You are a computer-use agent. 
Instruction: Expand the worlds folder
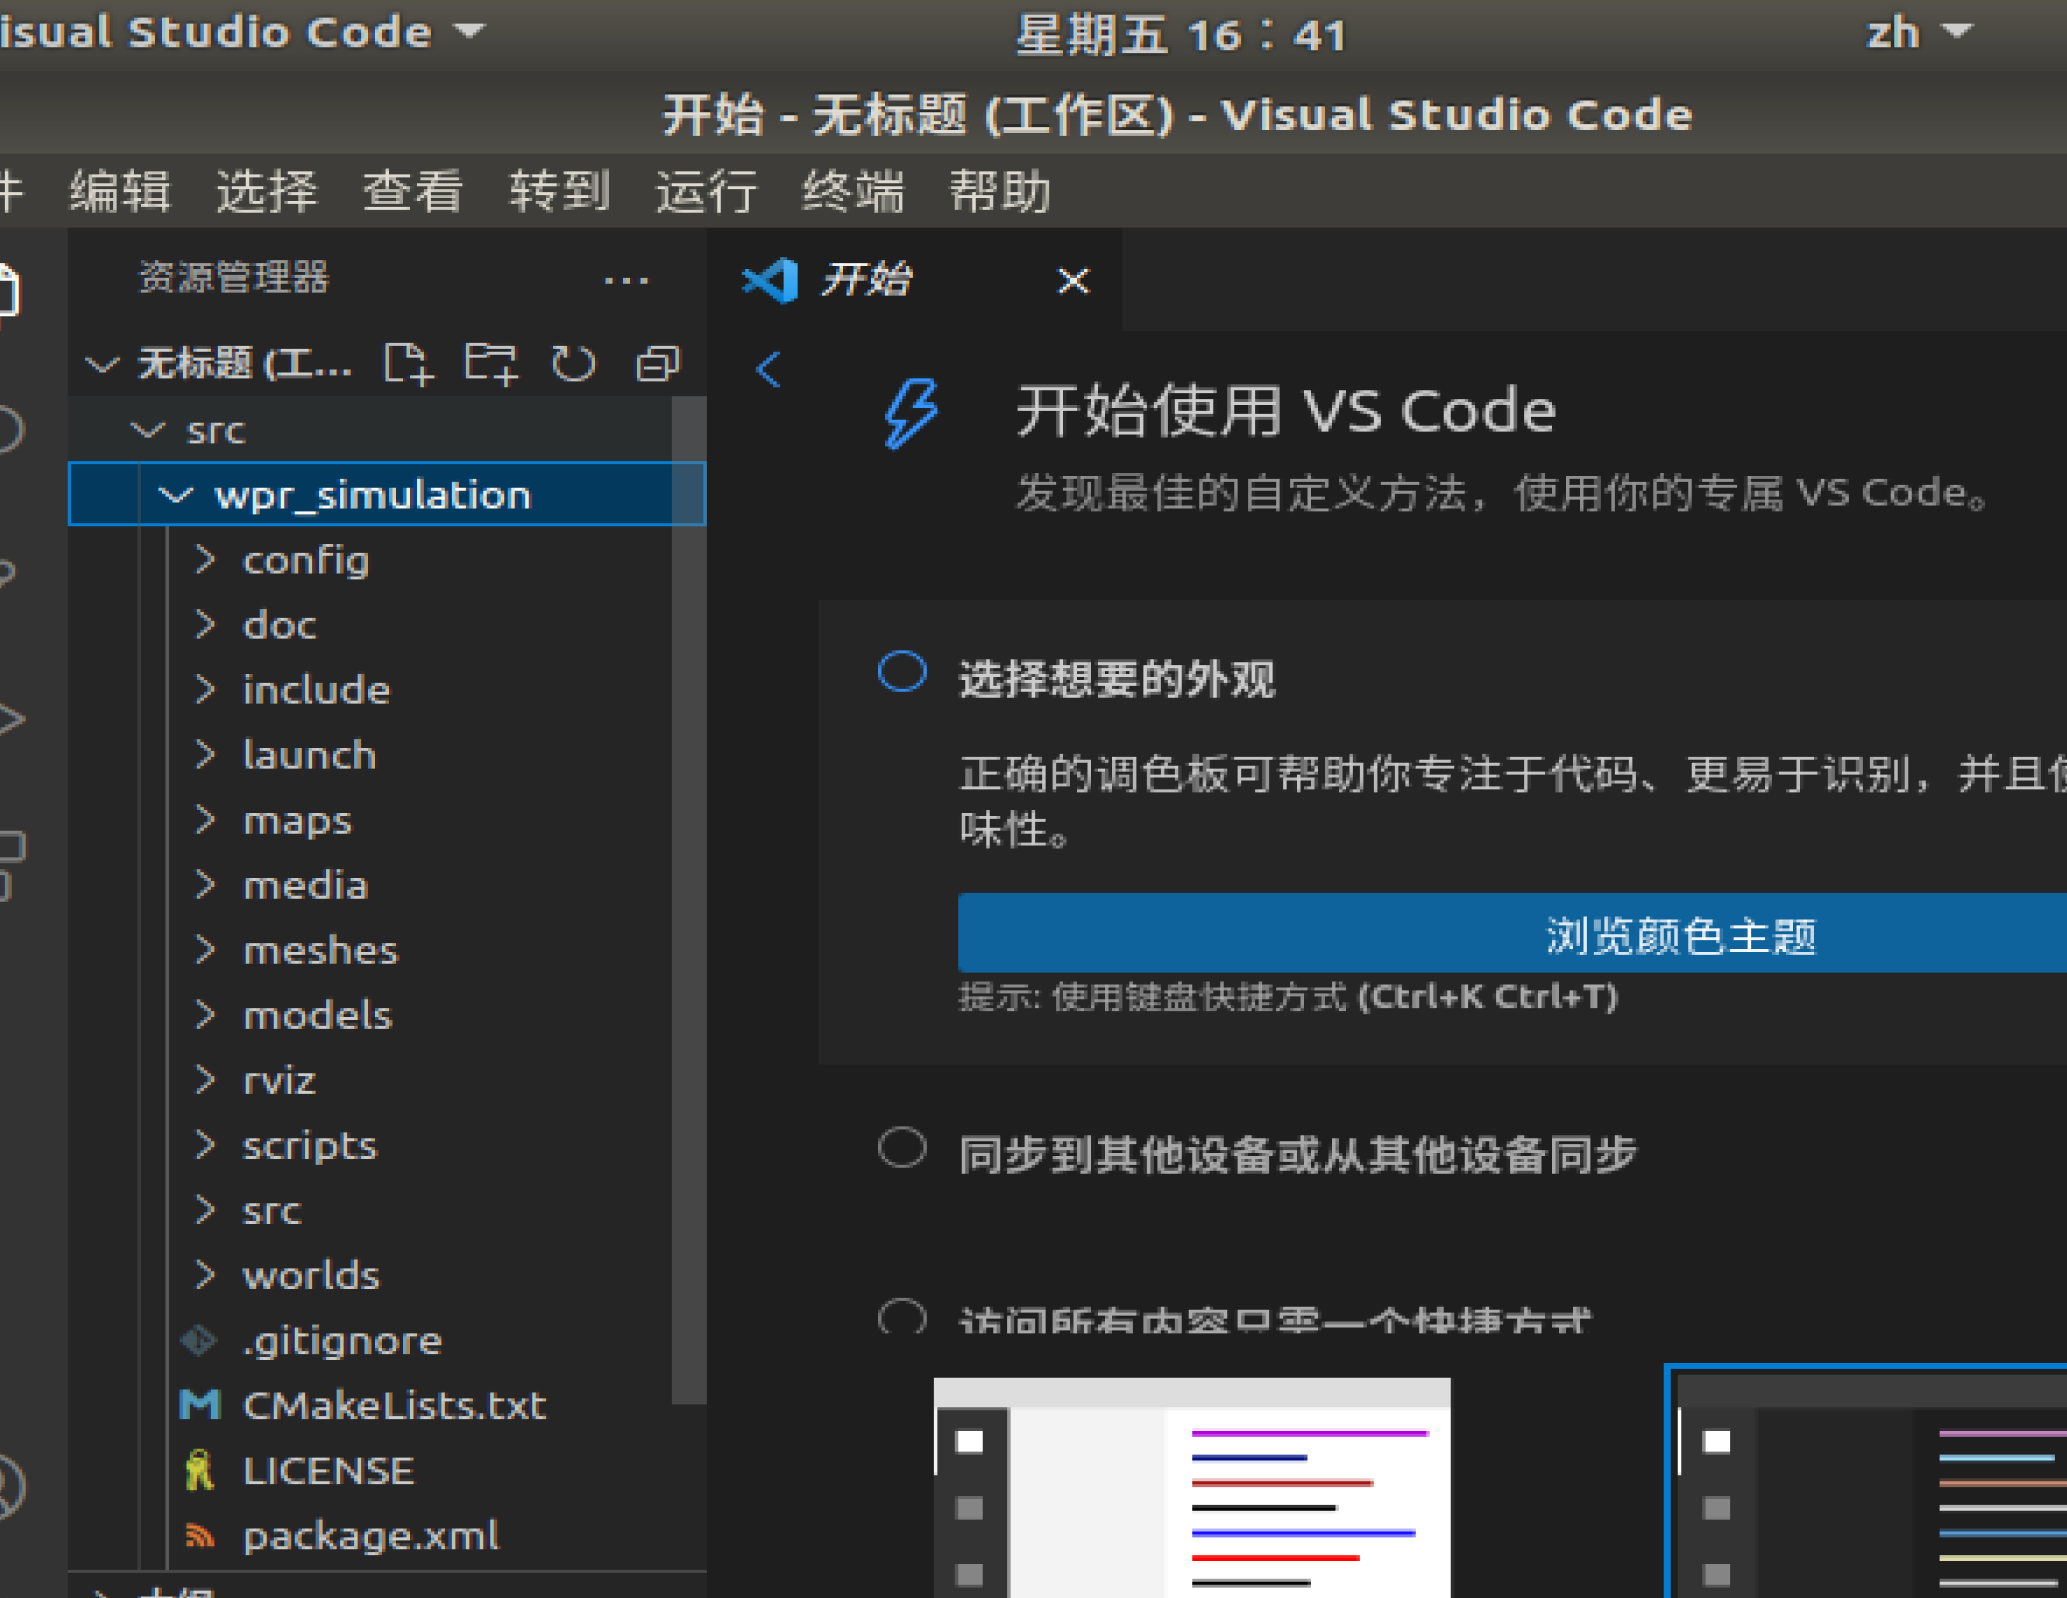click(205, 1275)
